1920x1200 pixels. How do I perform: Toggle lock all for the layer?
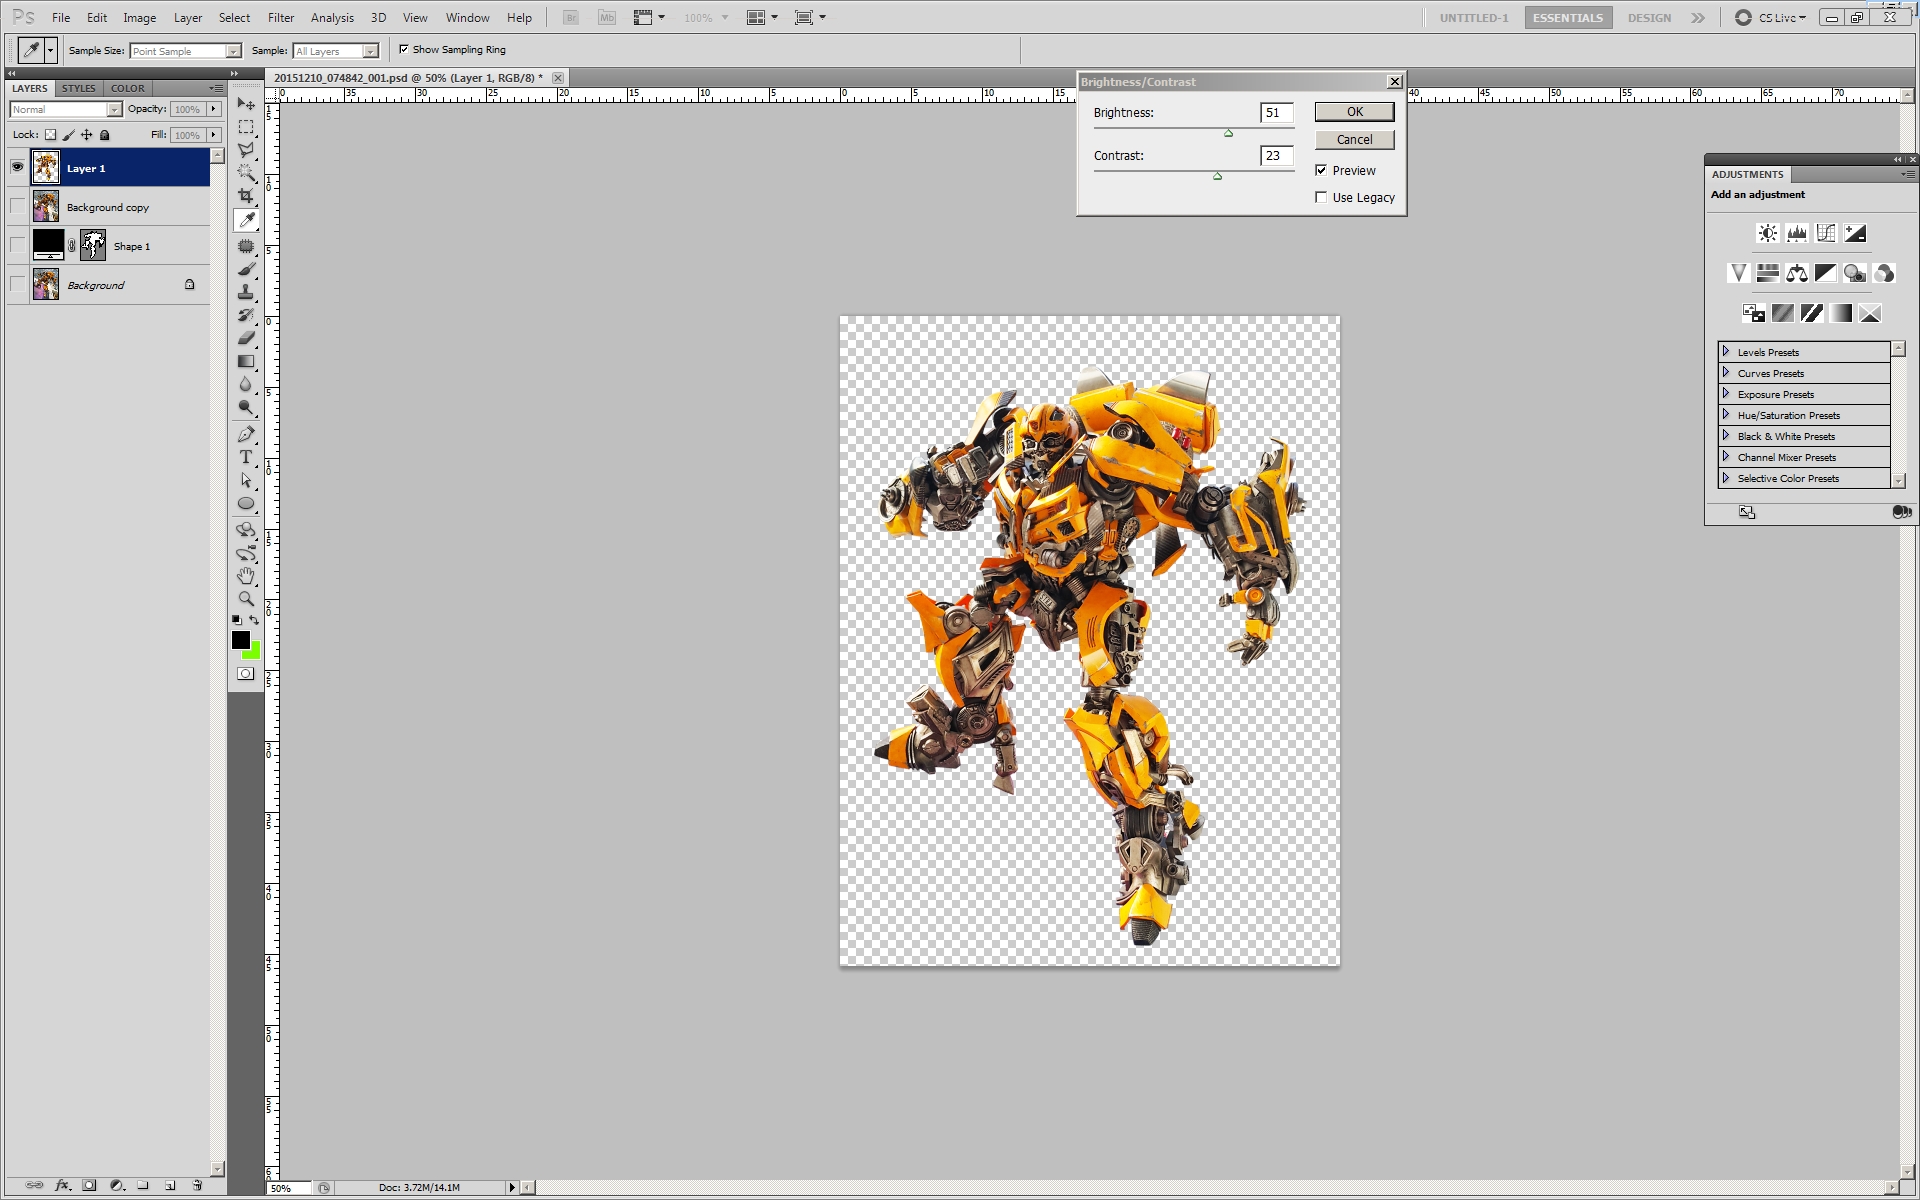pos(105,135)
